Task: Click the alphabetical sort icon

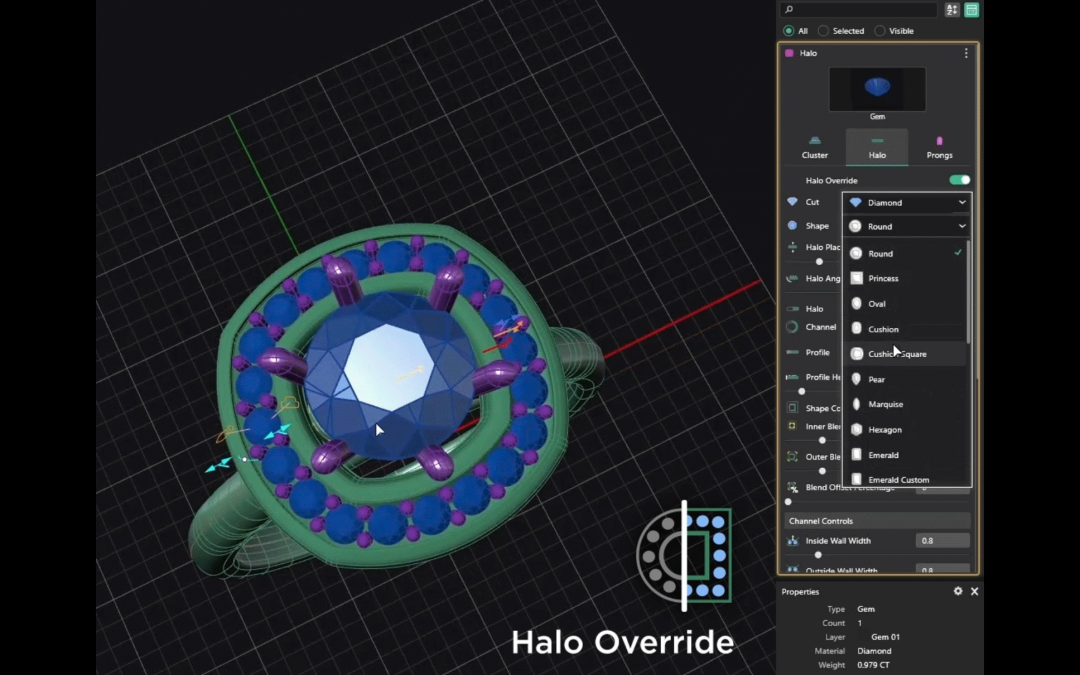Action: (951, 10)
